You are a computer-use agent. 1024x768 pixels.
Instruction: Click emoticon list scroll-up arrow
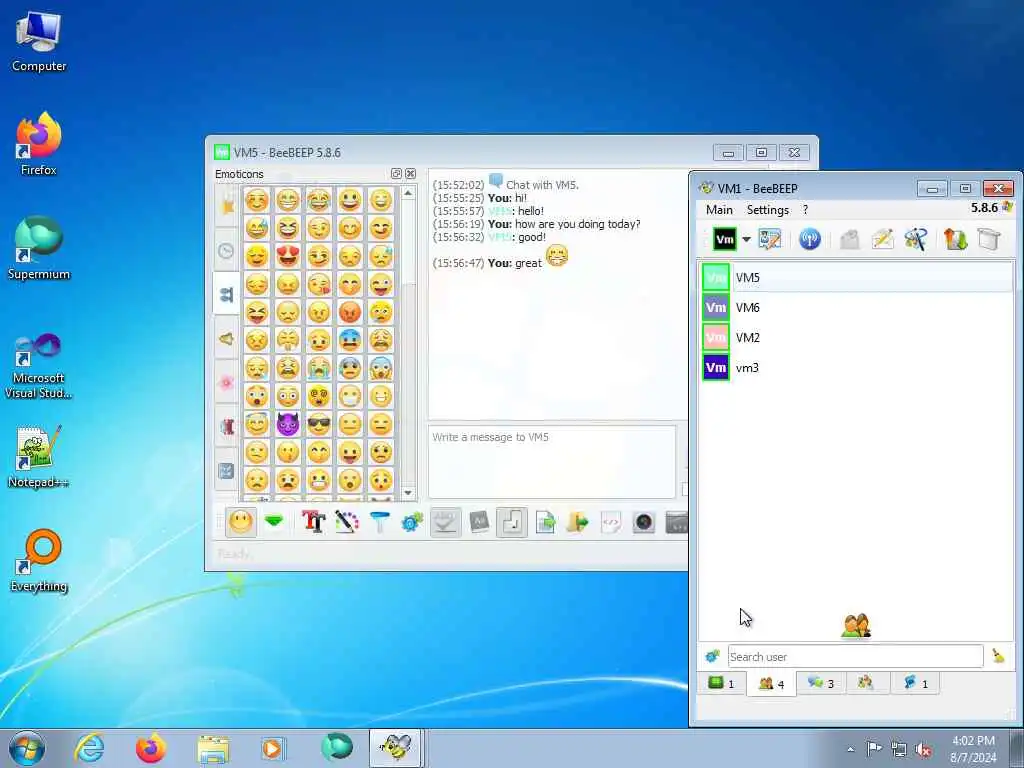pos(408,193)
